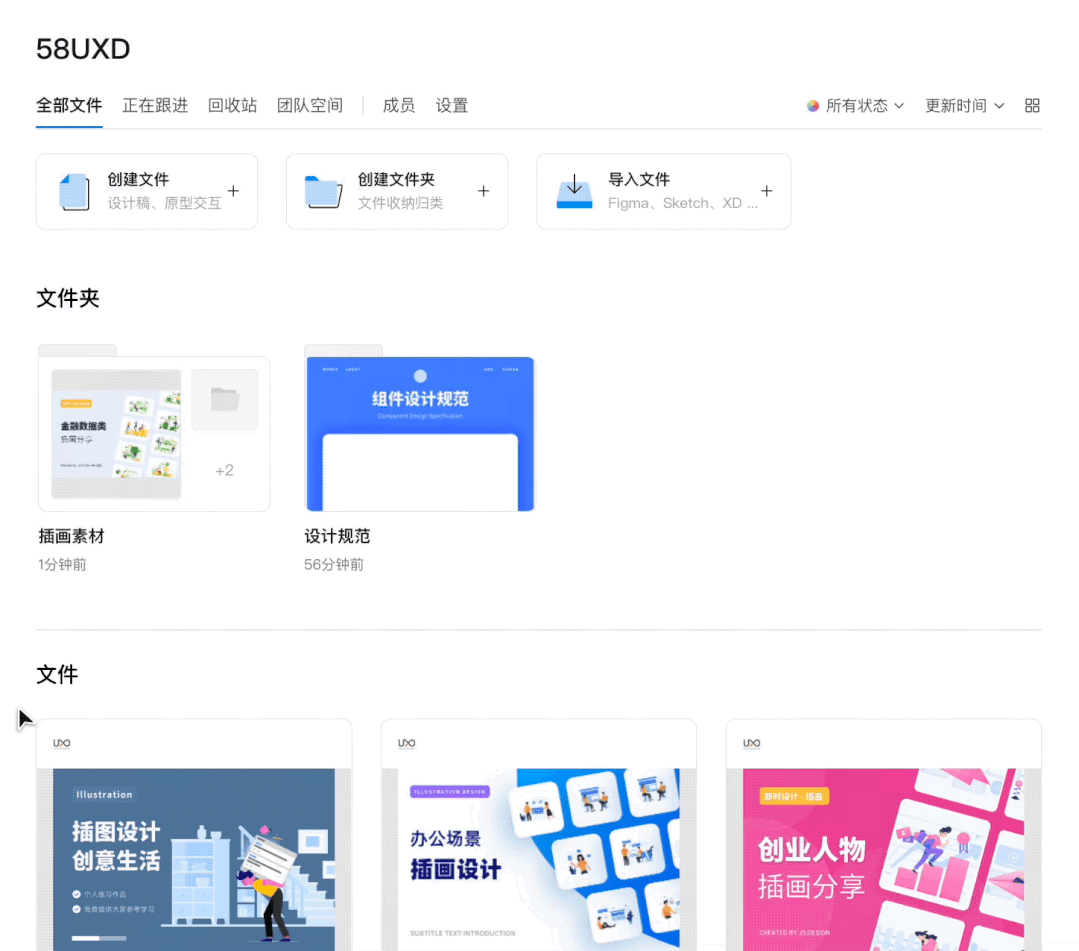This screenshot has width=1079, height=951.
Task: Click the 文件 section heading
Action: click(57, 674)
